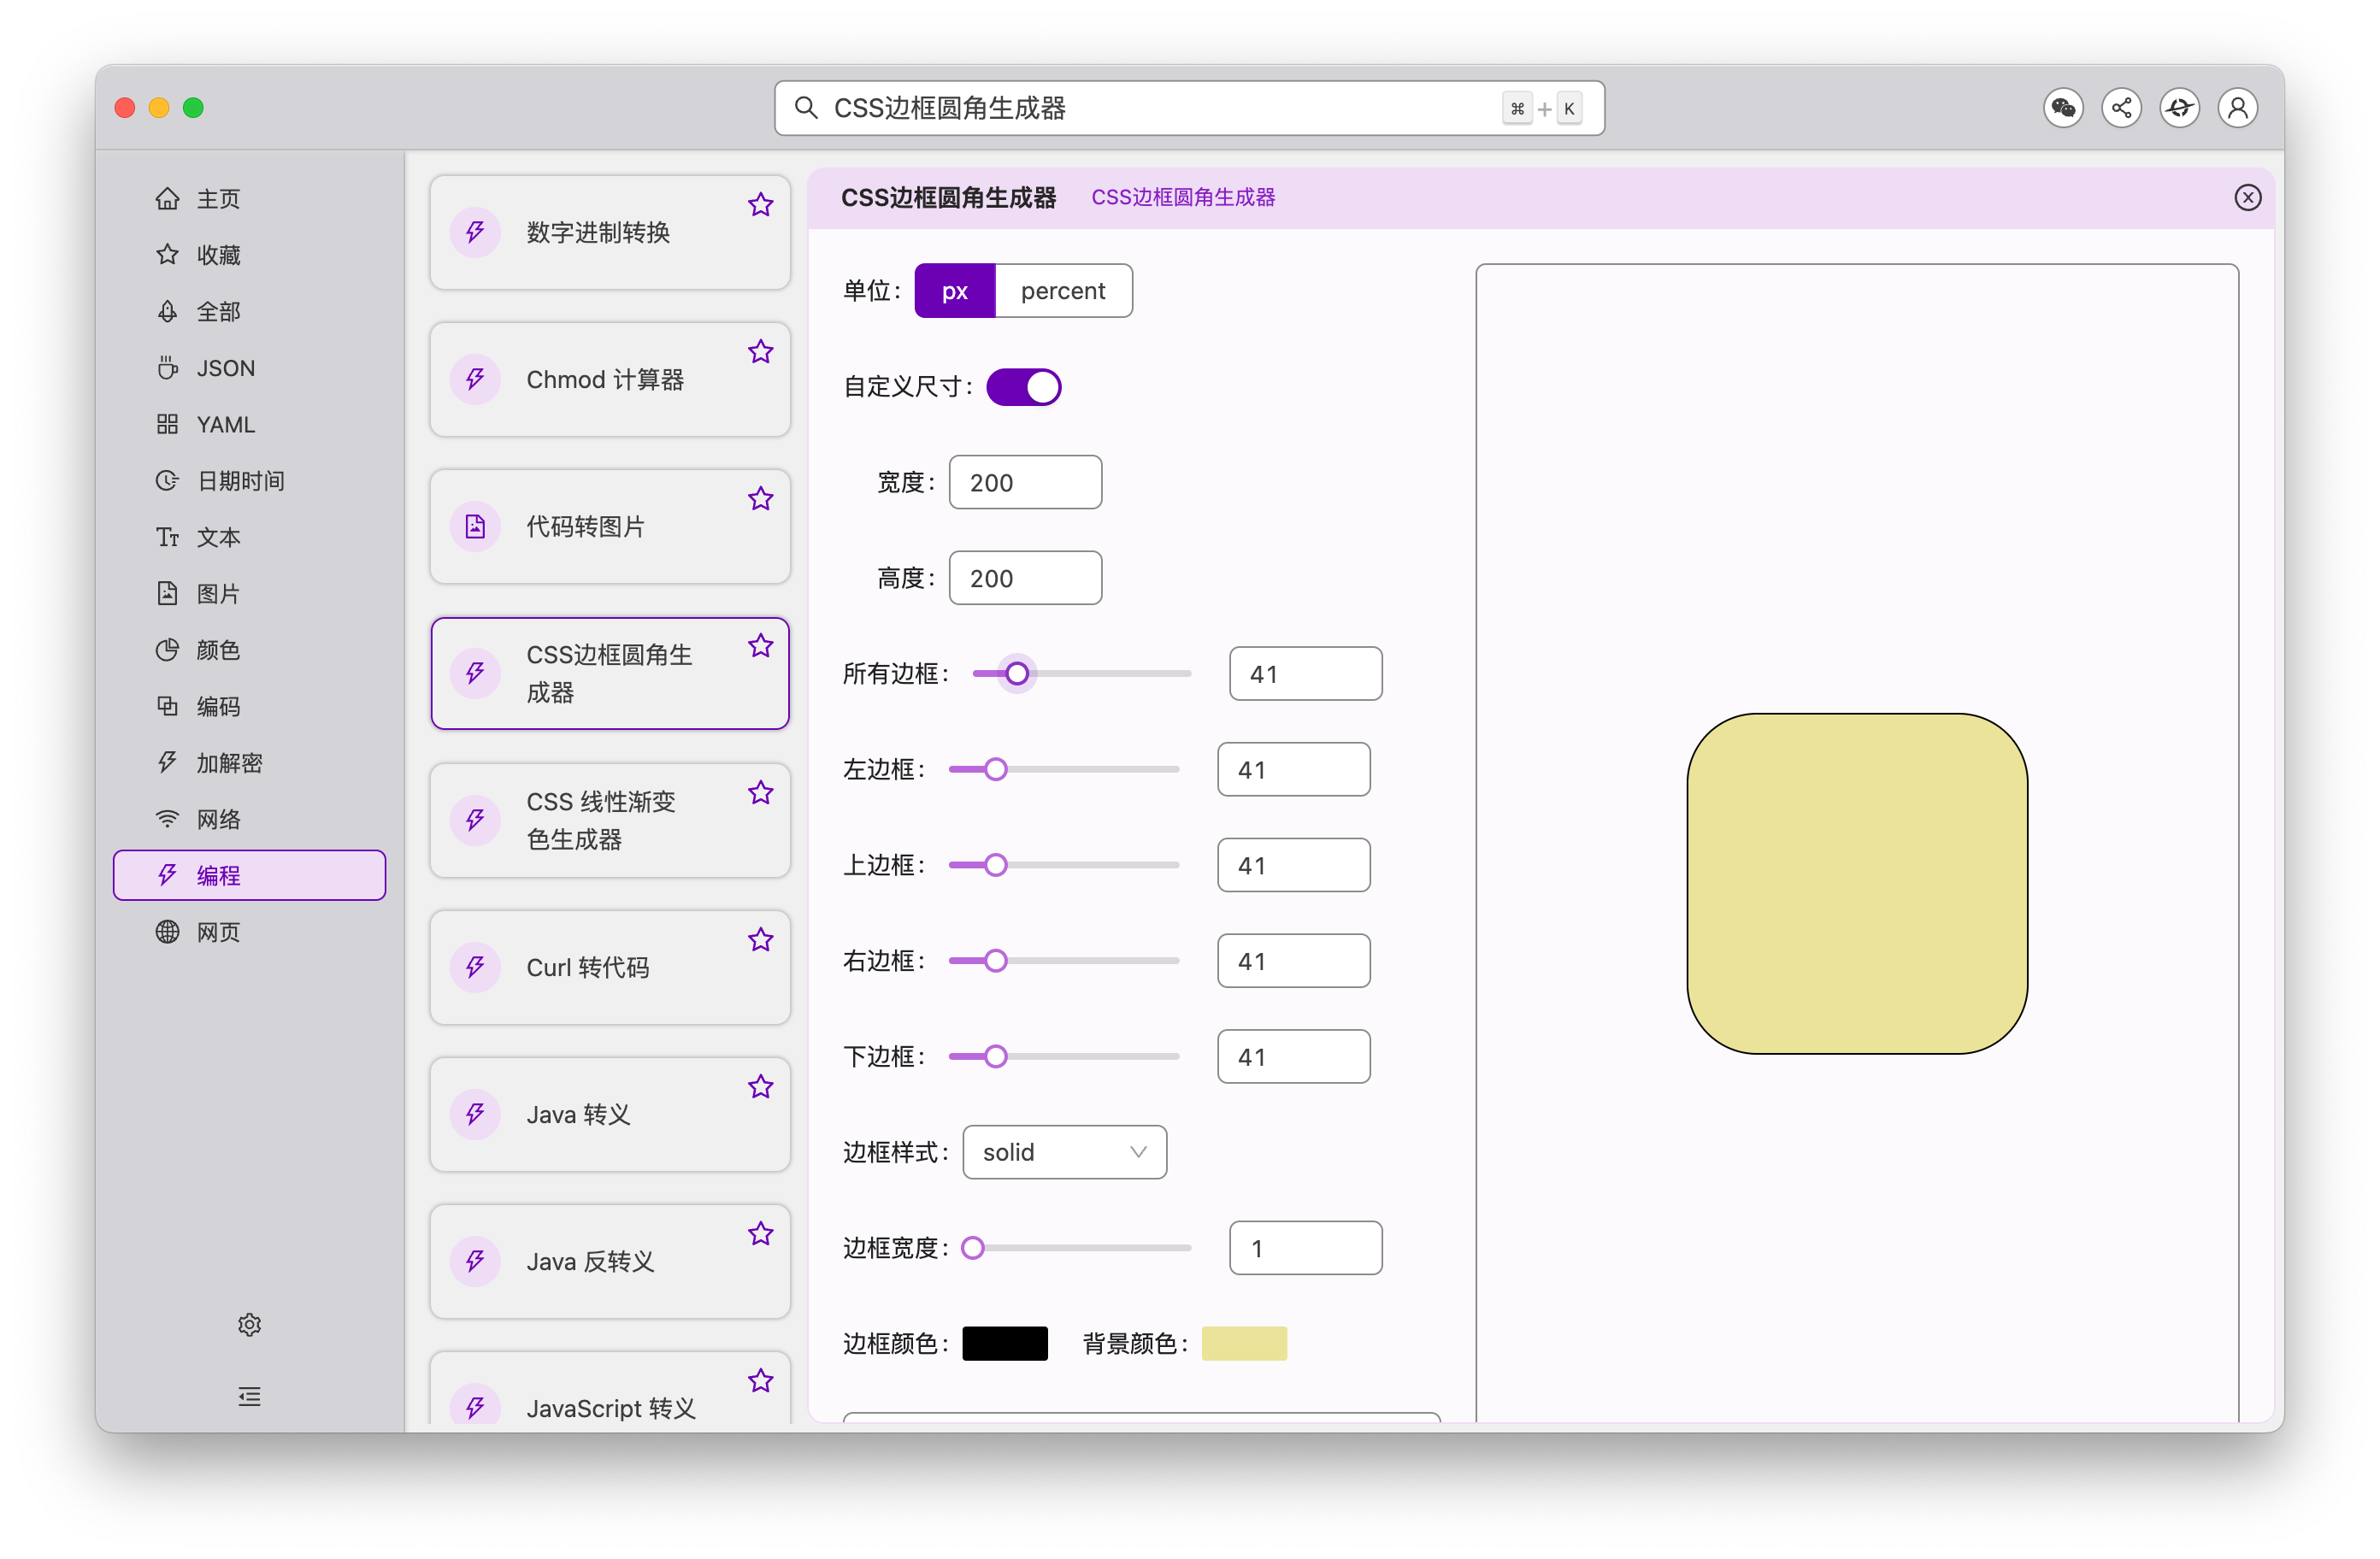2380x1559 pixels.
Task: Toggle the 自定义尺寸 switch off
Action: click(1023, 387)
